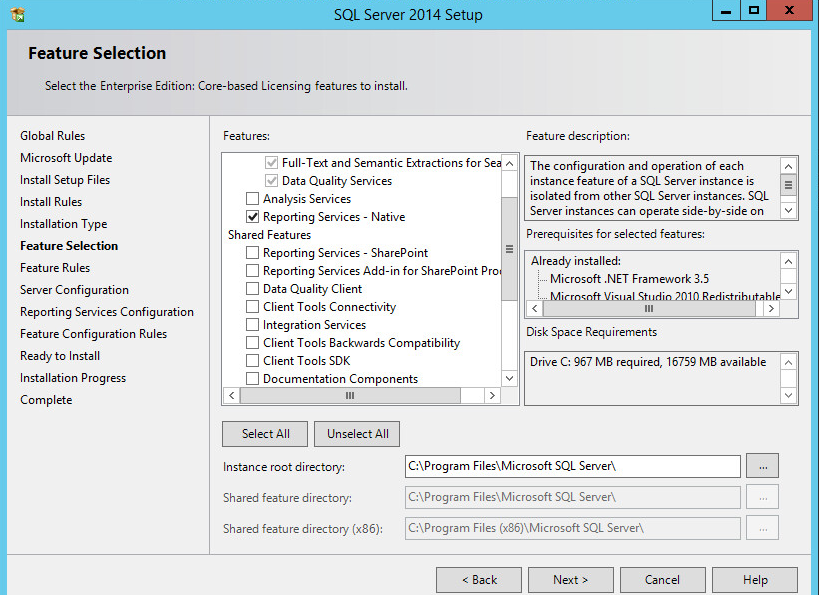Cancel the SQL Server setup

pos(663,580)
